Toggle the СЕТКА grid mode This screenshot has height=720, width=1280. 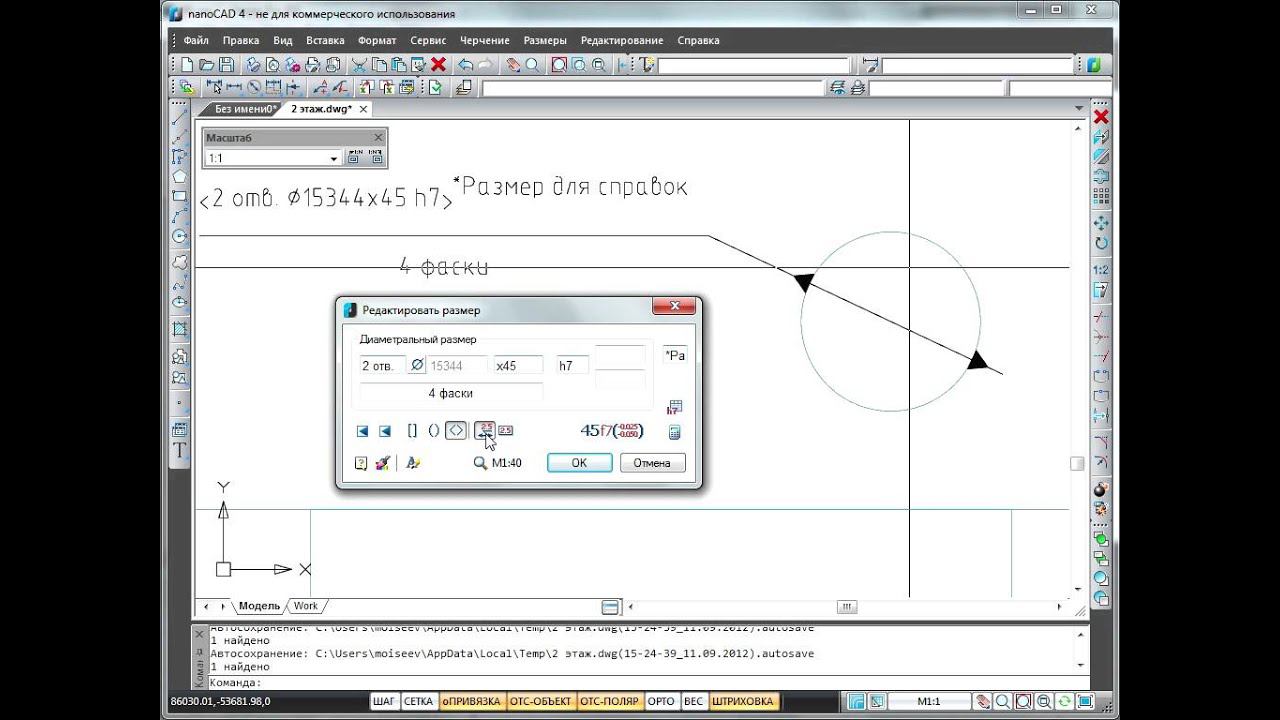(418, 702)
